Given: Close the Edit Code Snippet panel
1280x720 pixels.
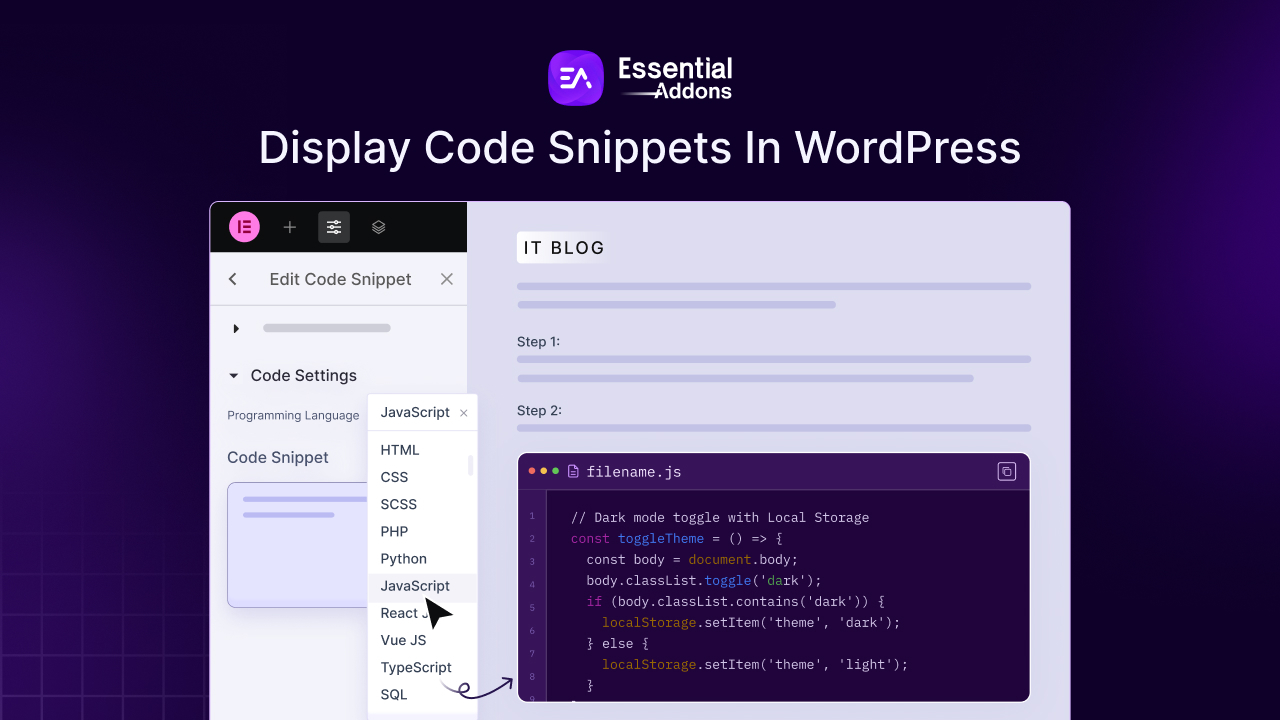Looking at the screenshot, I should pyautogui.click(x=446, y=279).
